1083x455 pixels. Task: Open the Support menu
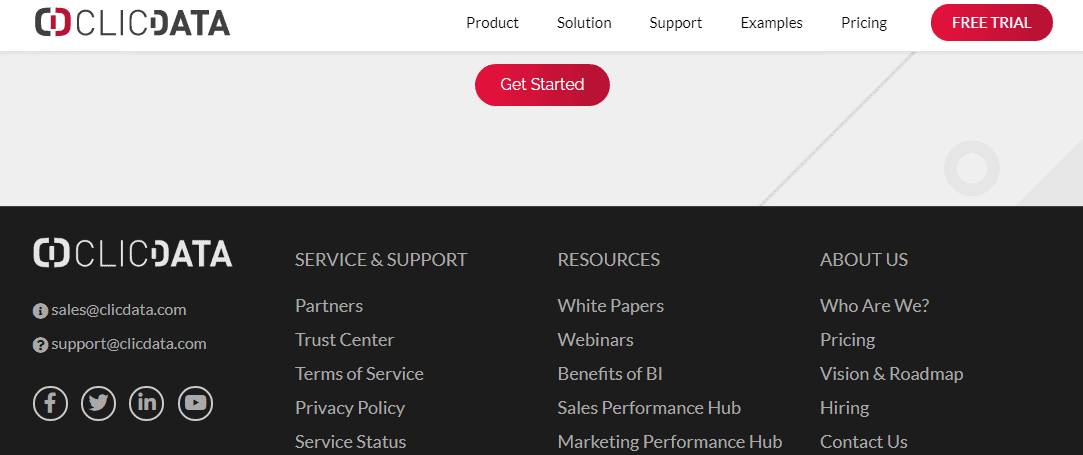coord(675,23)
